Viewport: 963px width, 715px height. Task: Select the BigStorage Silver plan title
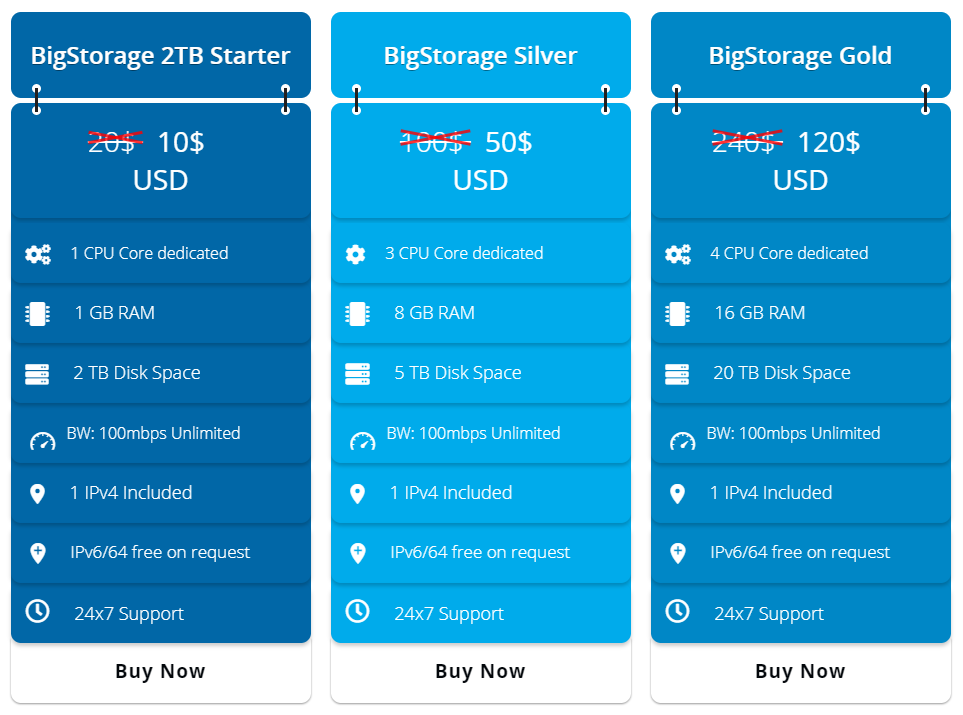click(481, 56)
